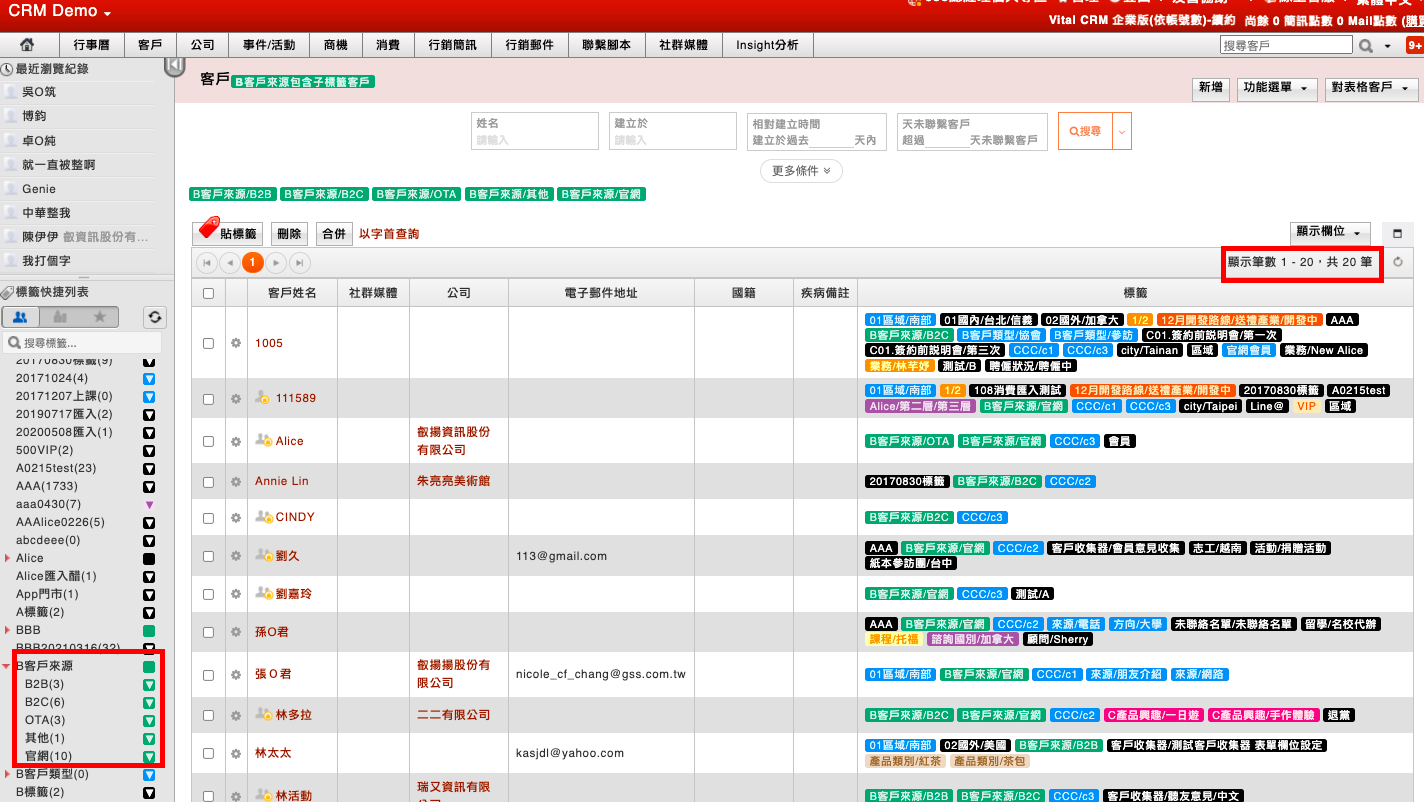Open the Insight分析 menu
1424x802 pixels.
coord(767,45)
